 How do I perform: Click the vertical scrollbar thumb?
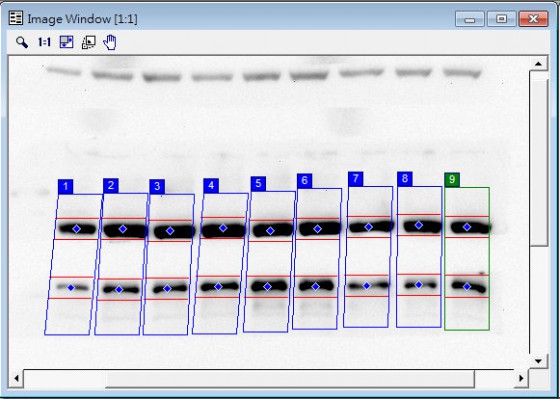pos(539,158)
